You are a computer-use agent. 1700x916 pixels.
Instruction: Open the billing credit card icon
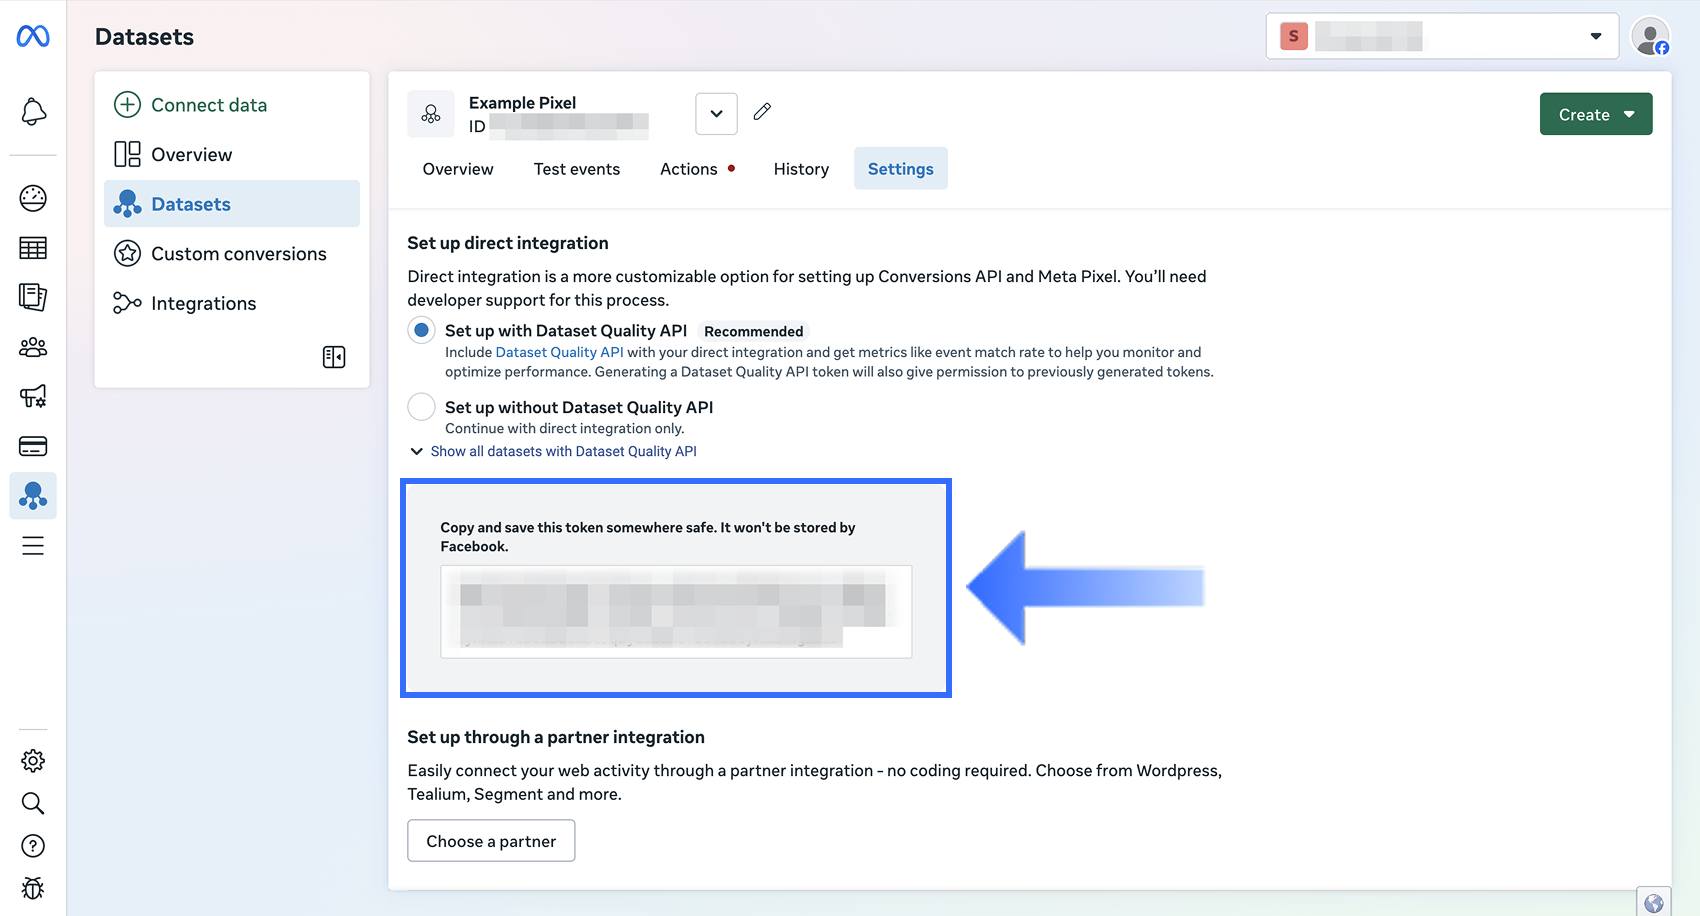33,446
